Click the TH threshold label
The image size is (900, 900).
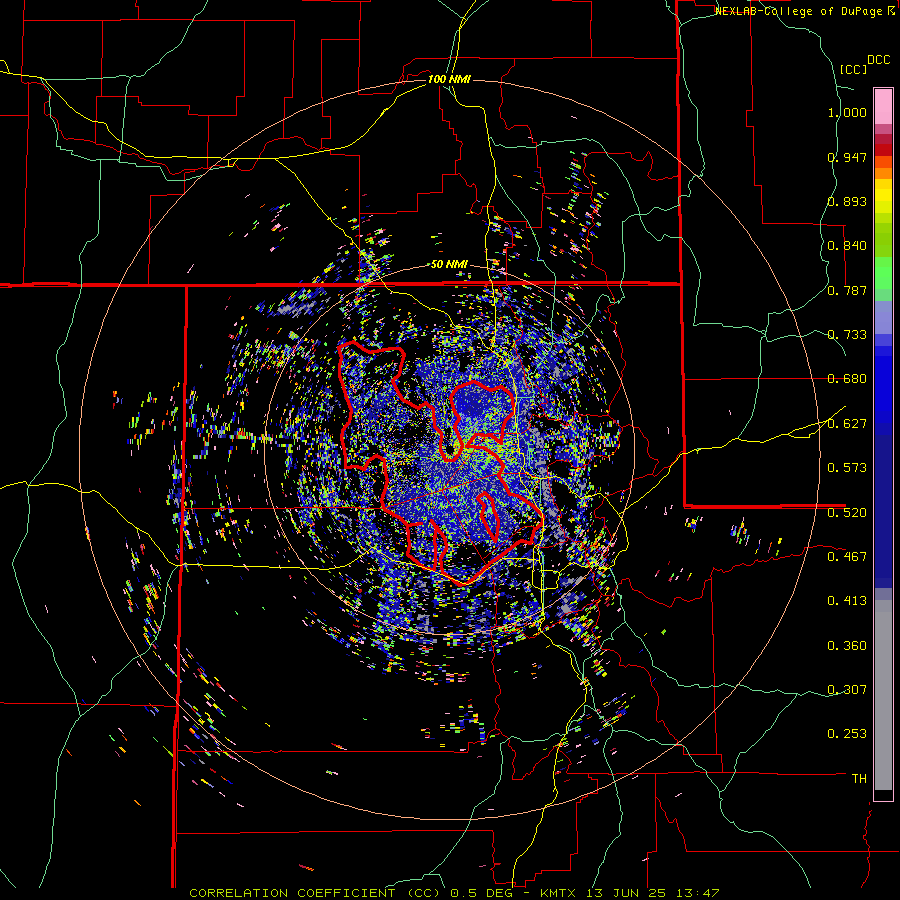click(x=859, y=779)
